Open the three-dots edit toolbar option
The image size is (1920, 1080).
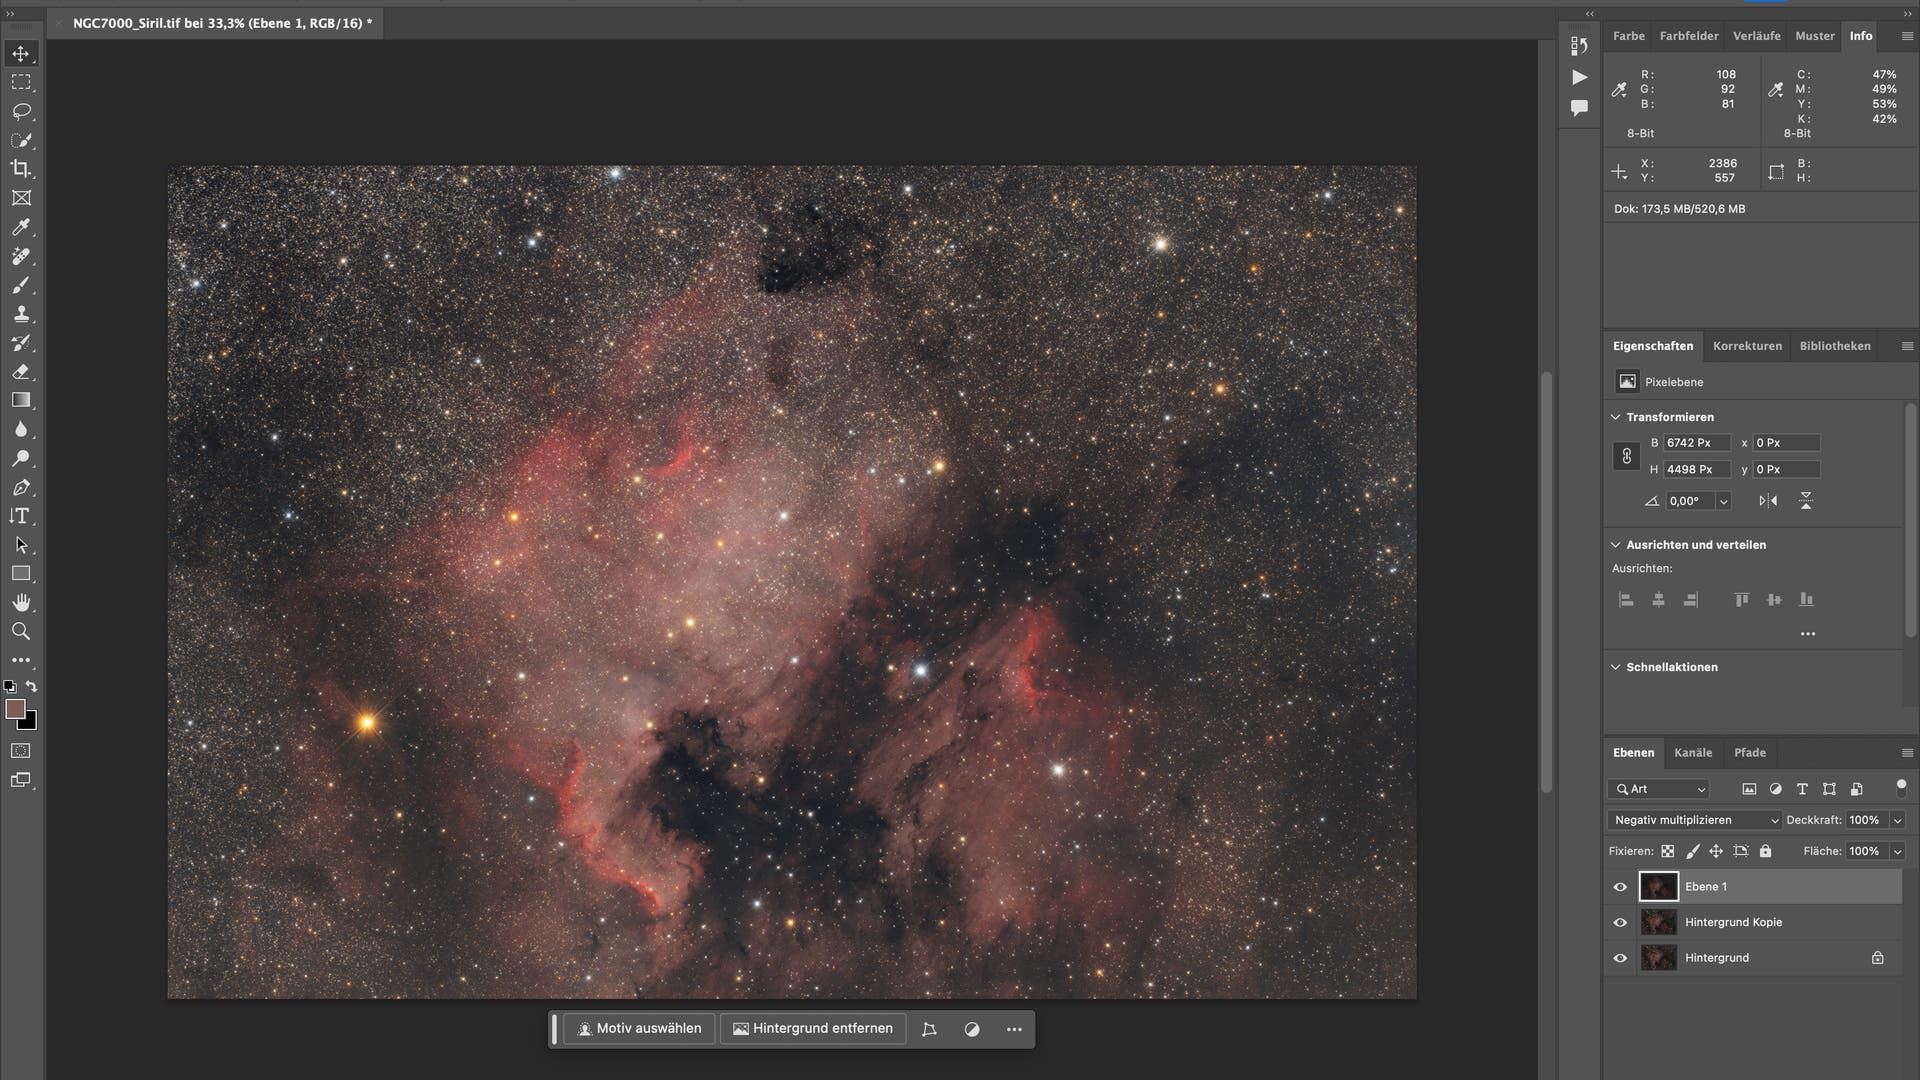click(x=21, y=660)
